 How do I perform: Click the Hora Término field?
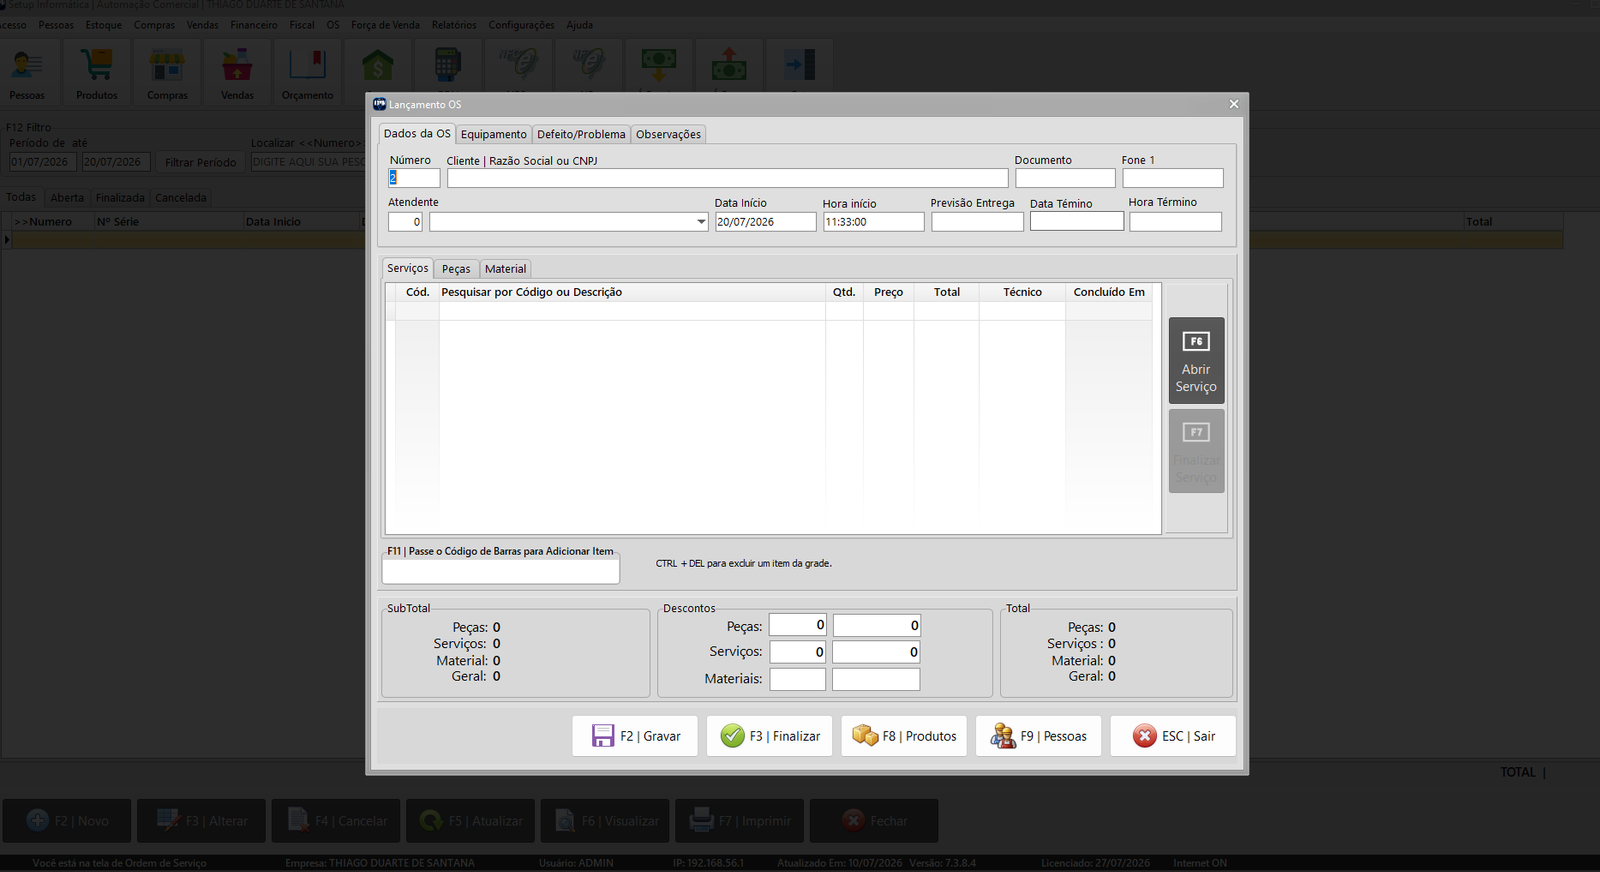click(x=1175, y=222)
